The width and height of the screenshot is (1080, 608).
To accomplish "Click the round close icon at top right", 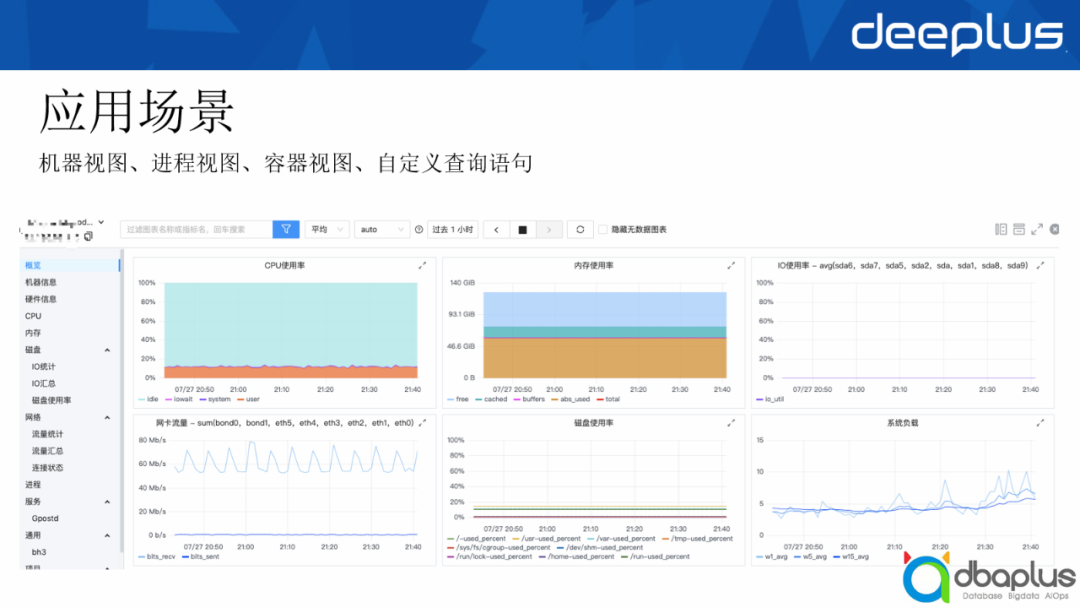I will 1055,229.
